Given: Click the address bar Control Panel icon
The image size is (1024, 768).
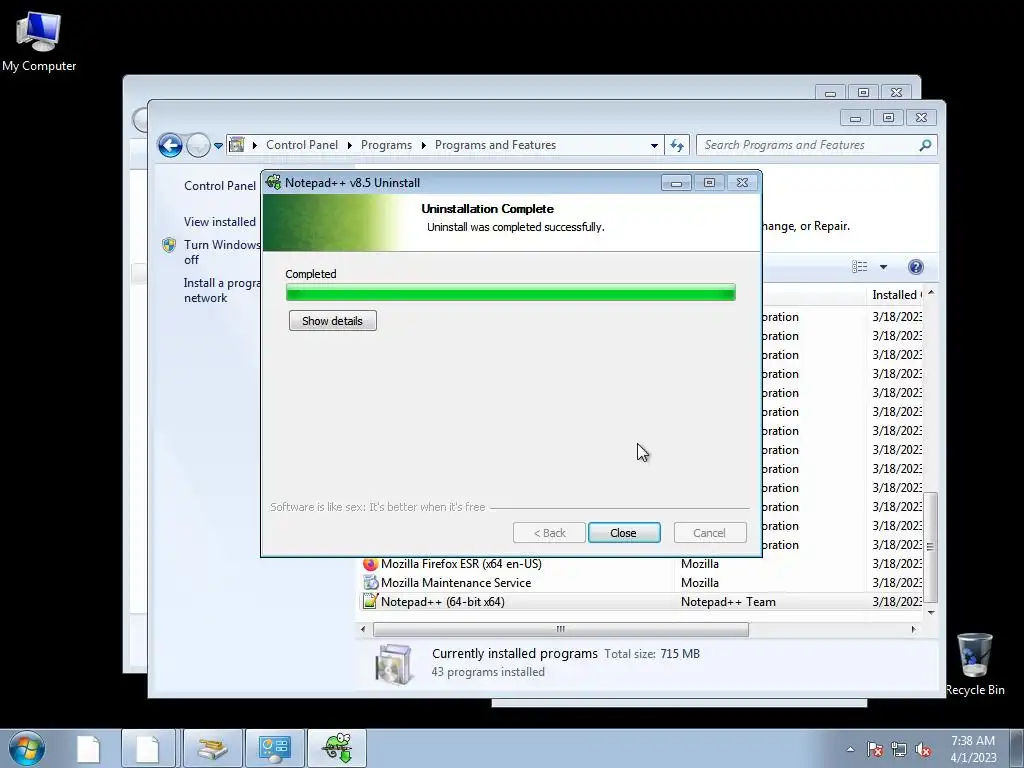Looking at the screenshot, I should tap(237, 144).
